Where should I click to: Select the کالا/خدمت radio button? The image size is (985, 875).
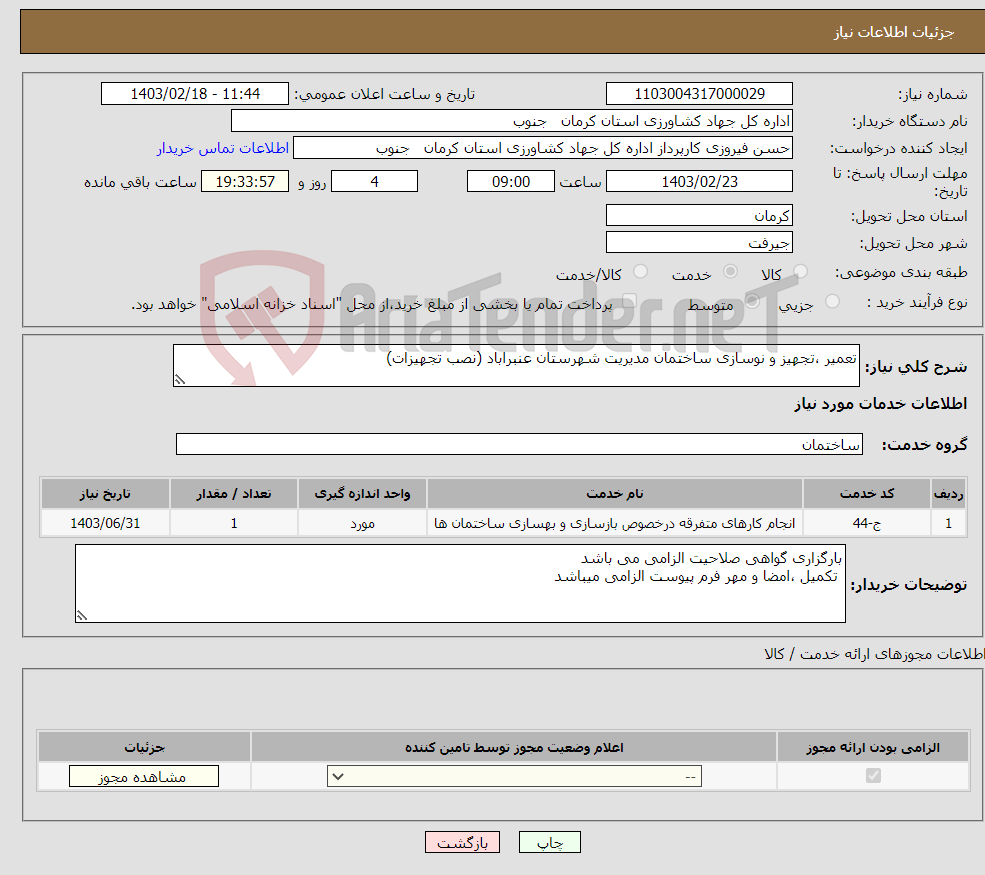(x=640, y=271)
